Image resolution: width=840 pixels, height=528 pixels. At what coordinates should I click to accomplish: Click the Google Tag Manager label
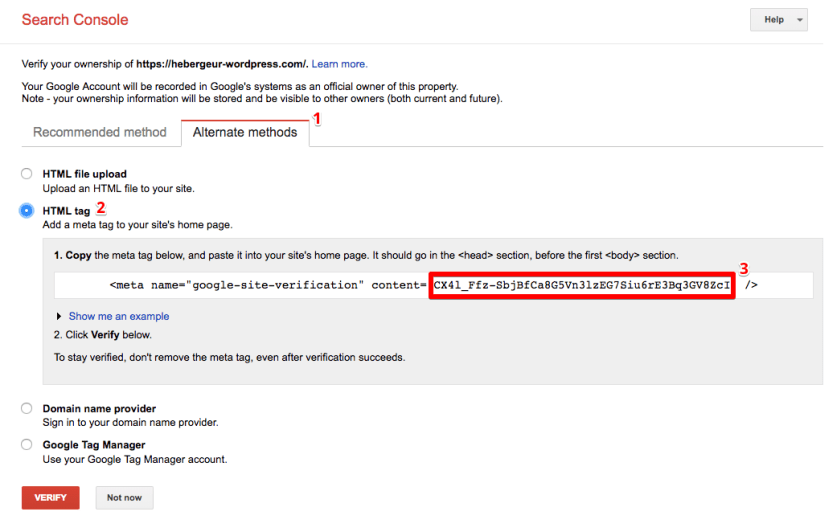94,445
